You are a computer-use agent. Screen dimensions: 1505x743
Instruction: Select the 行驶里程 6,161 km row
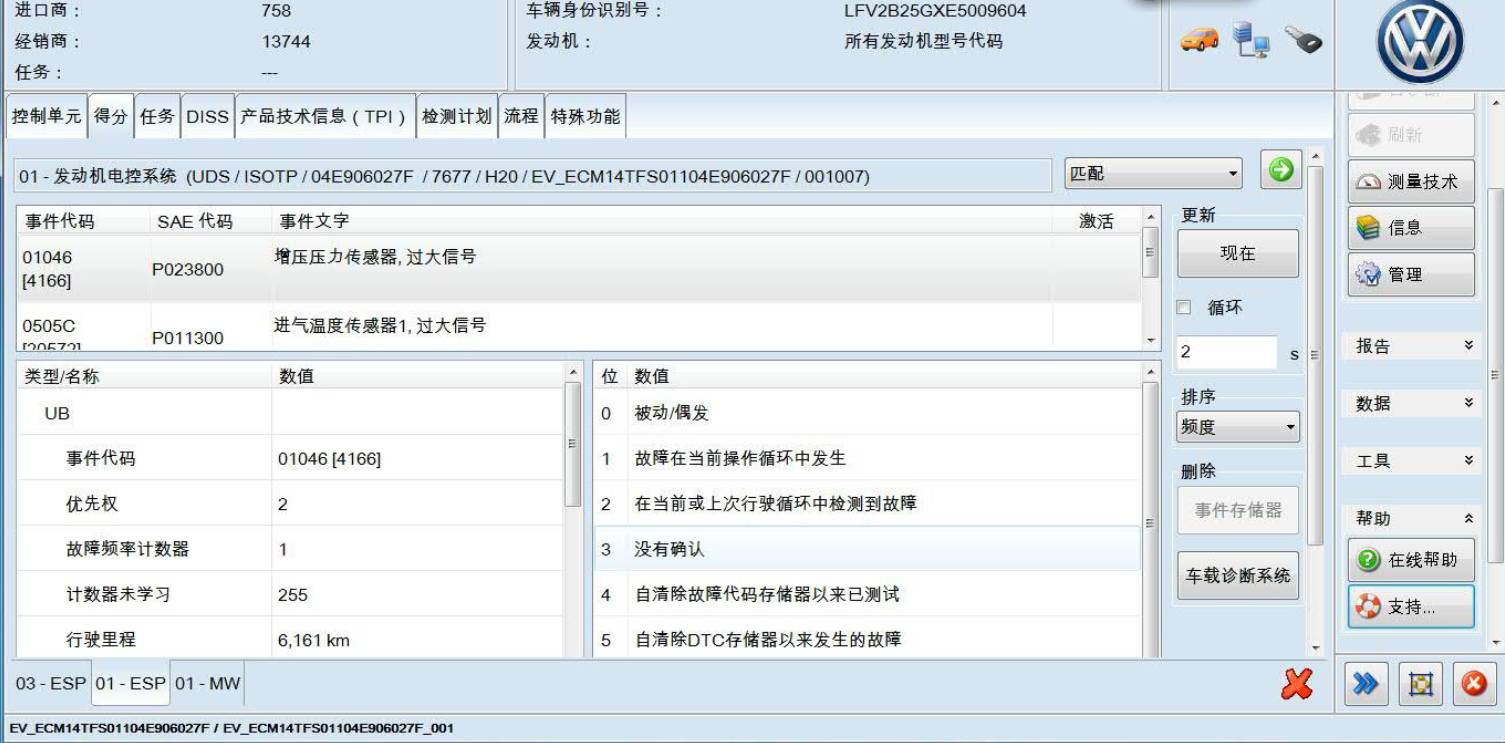coord(291,639)
